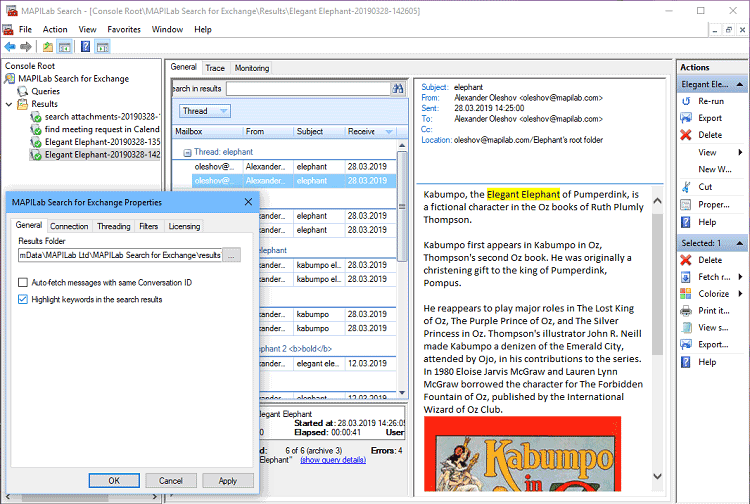
Task: Open the Connection tab in Properties
Action: (69, 226)
